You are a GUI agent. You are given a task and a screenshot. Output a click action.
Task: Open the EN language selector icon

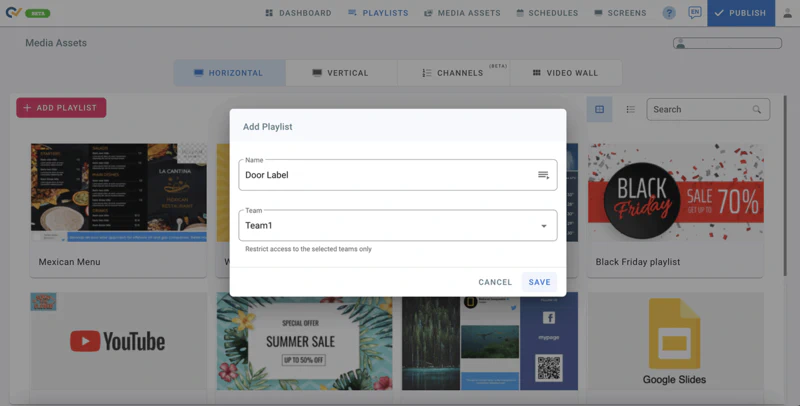click(694, 13)
